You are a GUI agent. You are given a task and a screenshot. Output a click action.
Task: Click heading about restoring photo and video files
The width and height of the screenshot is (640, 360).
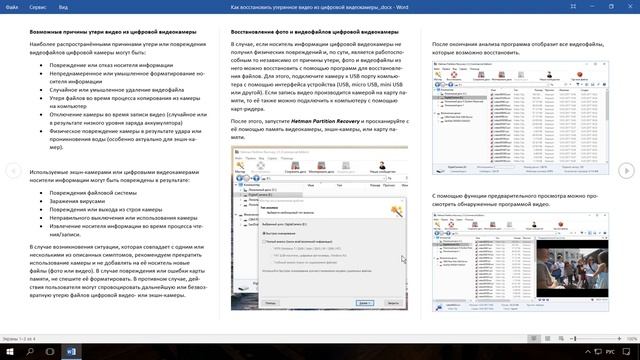315,32
